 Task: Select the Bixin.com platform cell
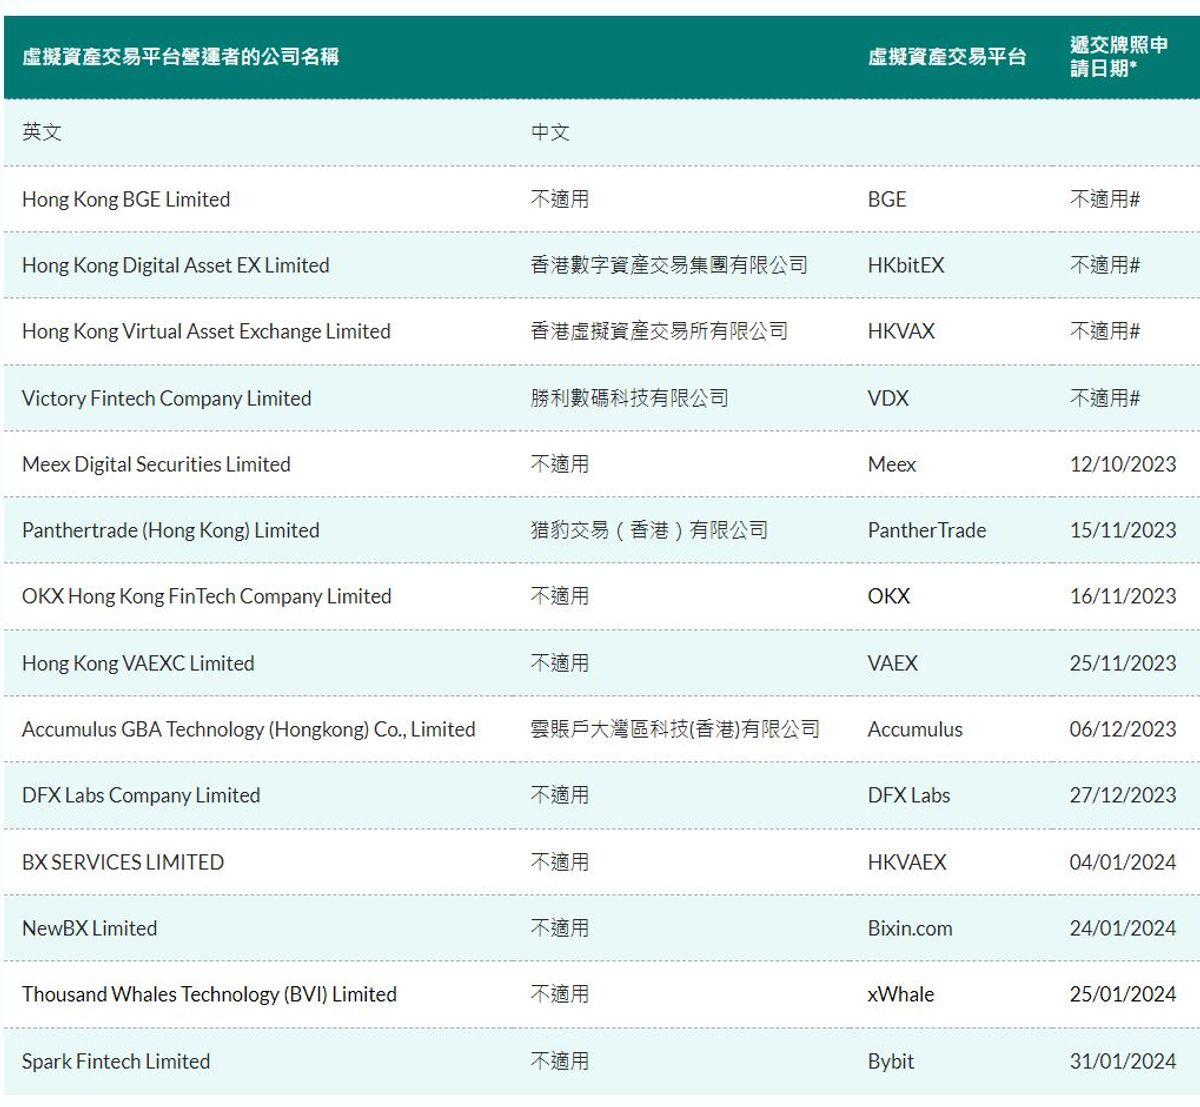pyautogui.click(x=910, y=928)
